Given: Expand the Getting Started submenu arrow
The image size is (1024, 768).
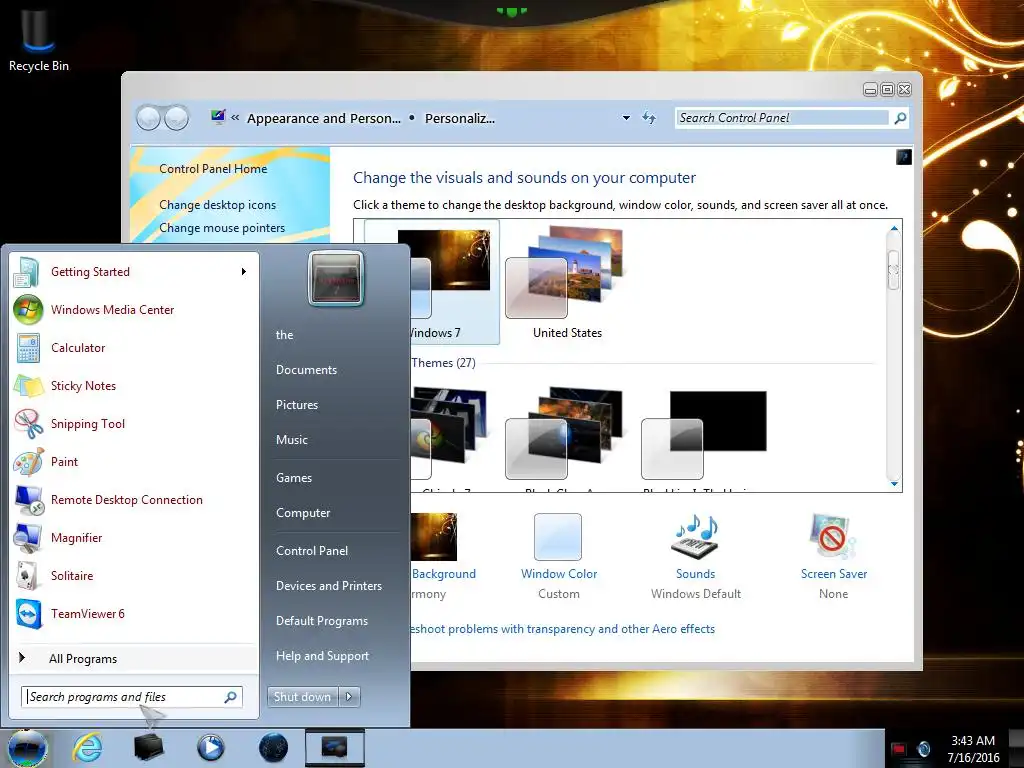Looking at the screenshot, I should pyautogui.click(x=244, y=272).
